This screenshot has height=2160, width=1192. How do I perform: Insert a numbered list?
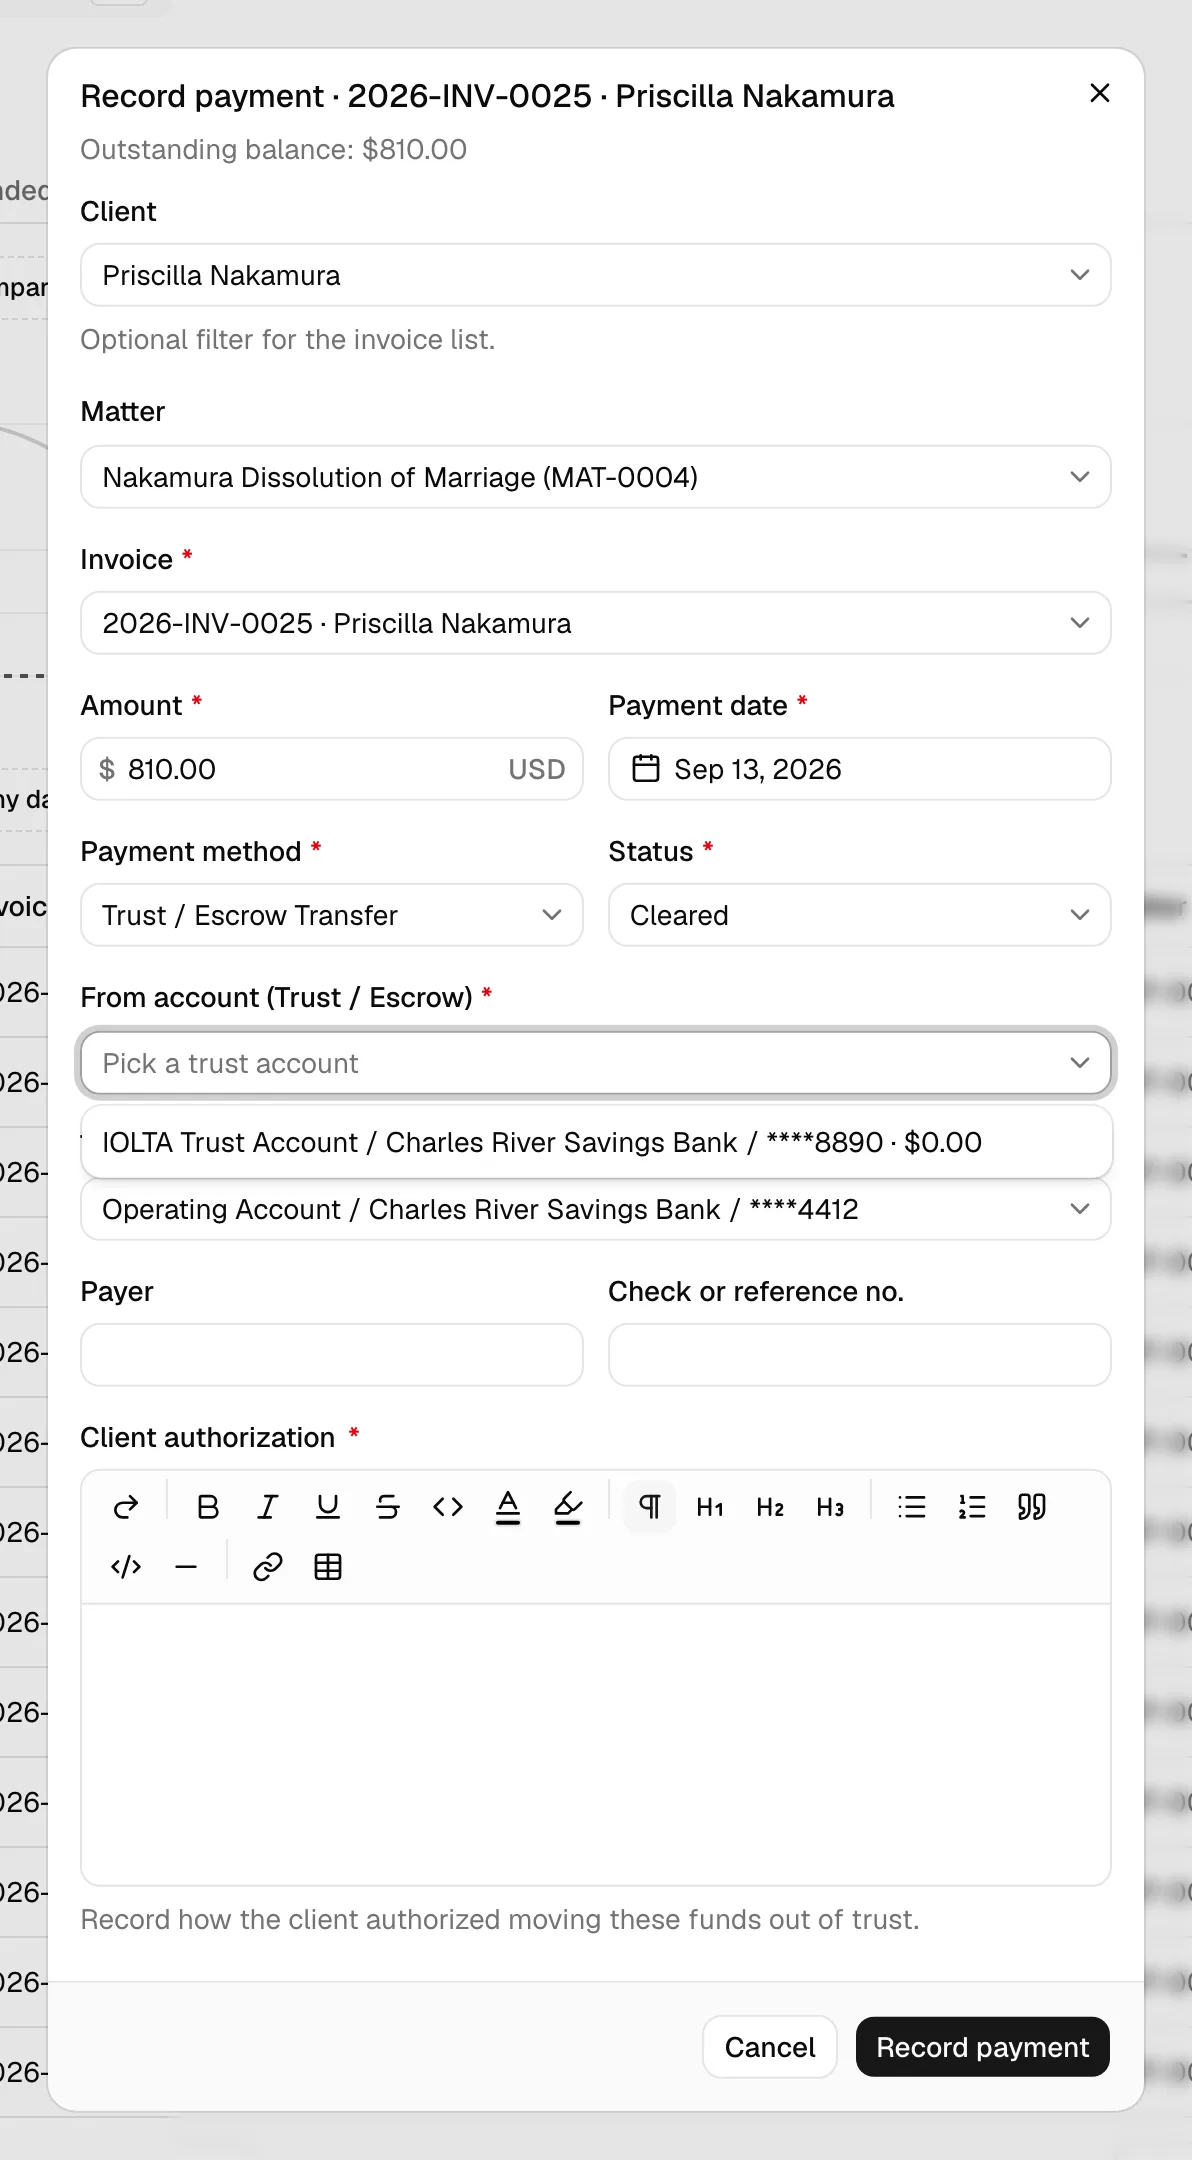point(972,1507)
